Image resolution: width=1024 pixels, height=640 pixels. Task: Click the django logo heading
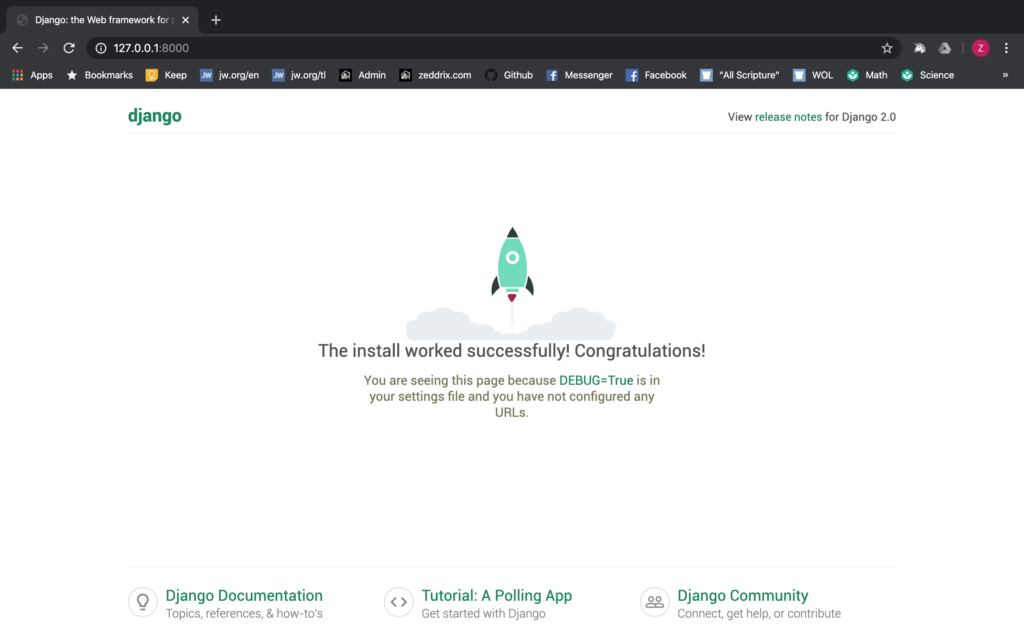point(155,116)
